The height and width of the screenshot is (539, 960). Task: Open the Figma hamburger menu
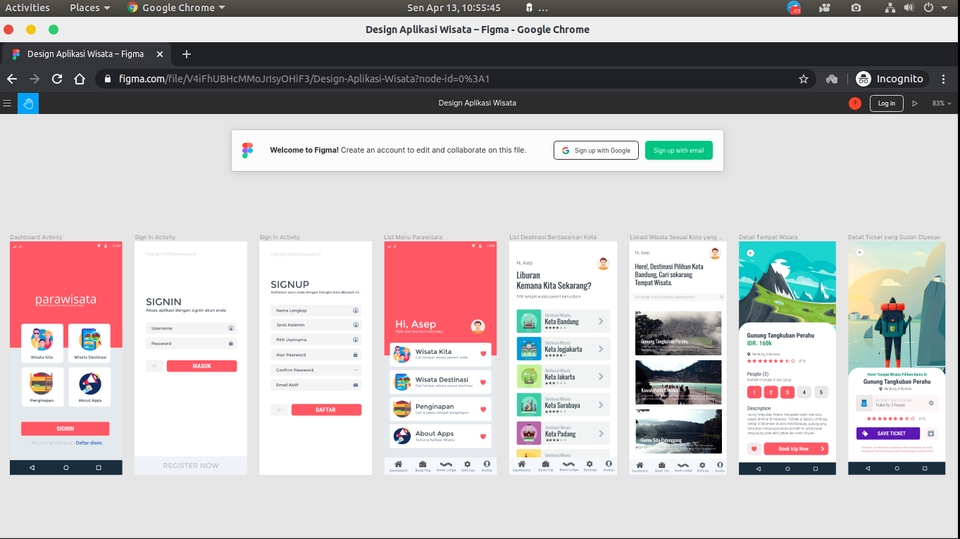click(x=8, y=103)
